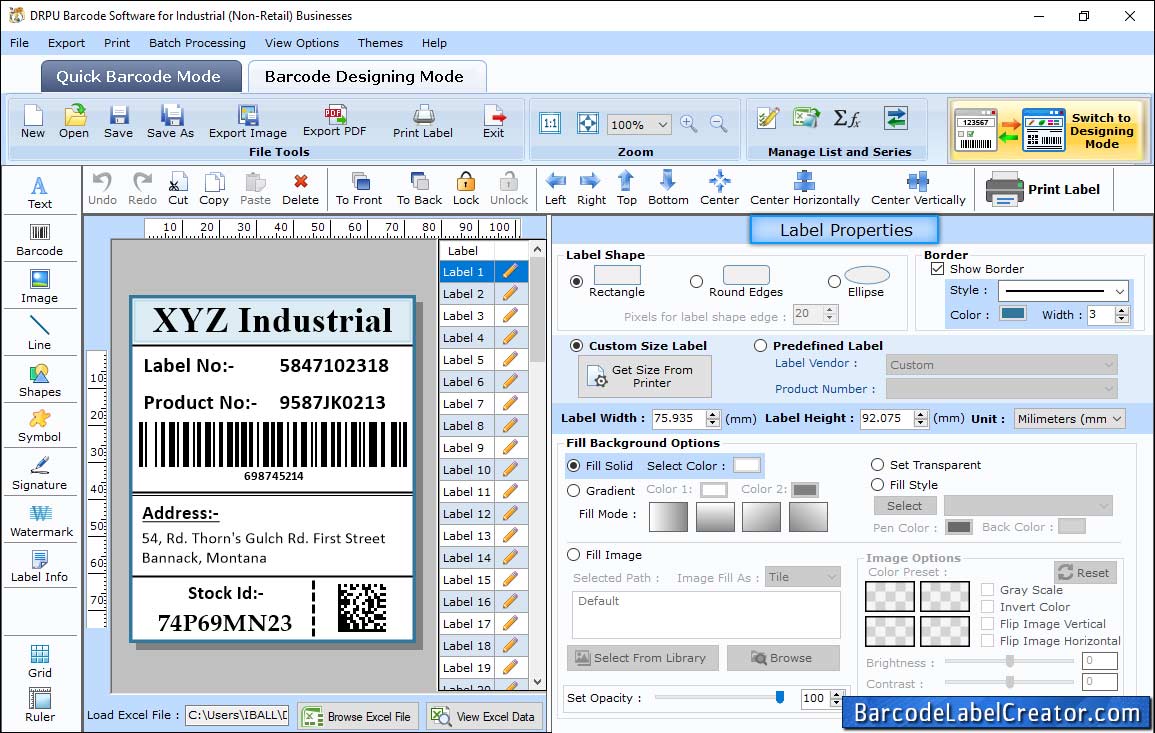
Task: Open the Product Number dropdown
Action: click(x=1001, y=388)
